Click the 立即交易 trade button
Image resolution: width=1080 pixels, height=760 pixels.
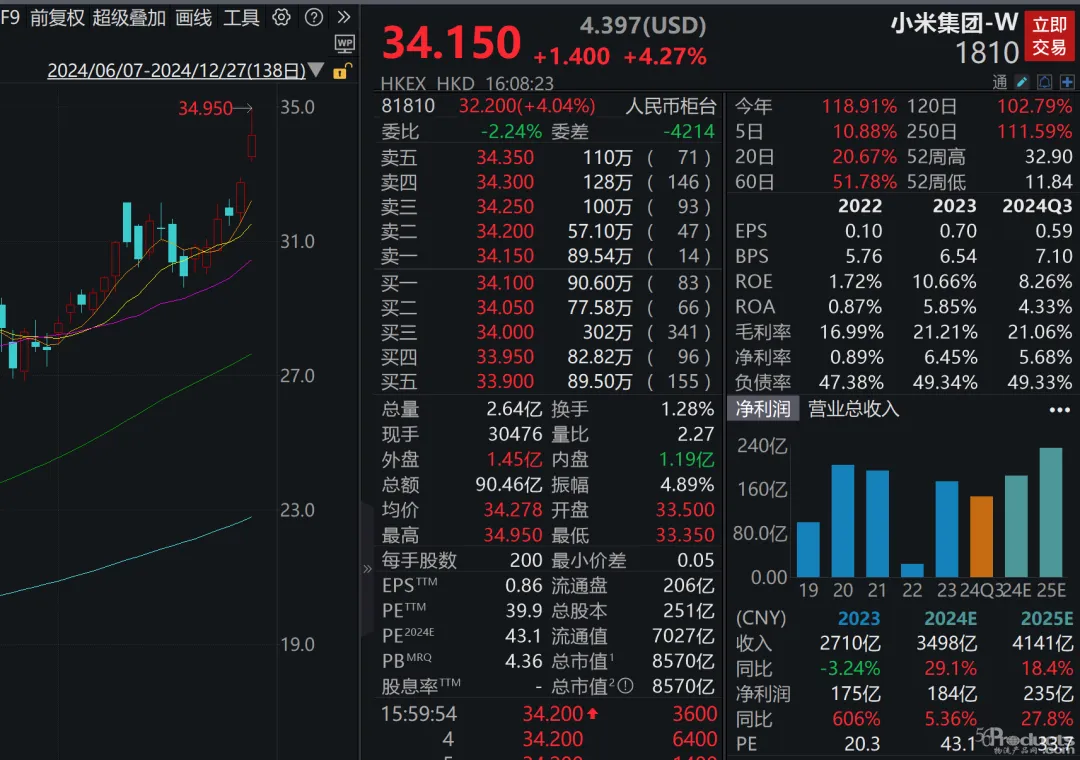tap(1049, 36)
